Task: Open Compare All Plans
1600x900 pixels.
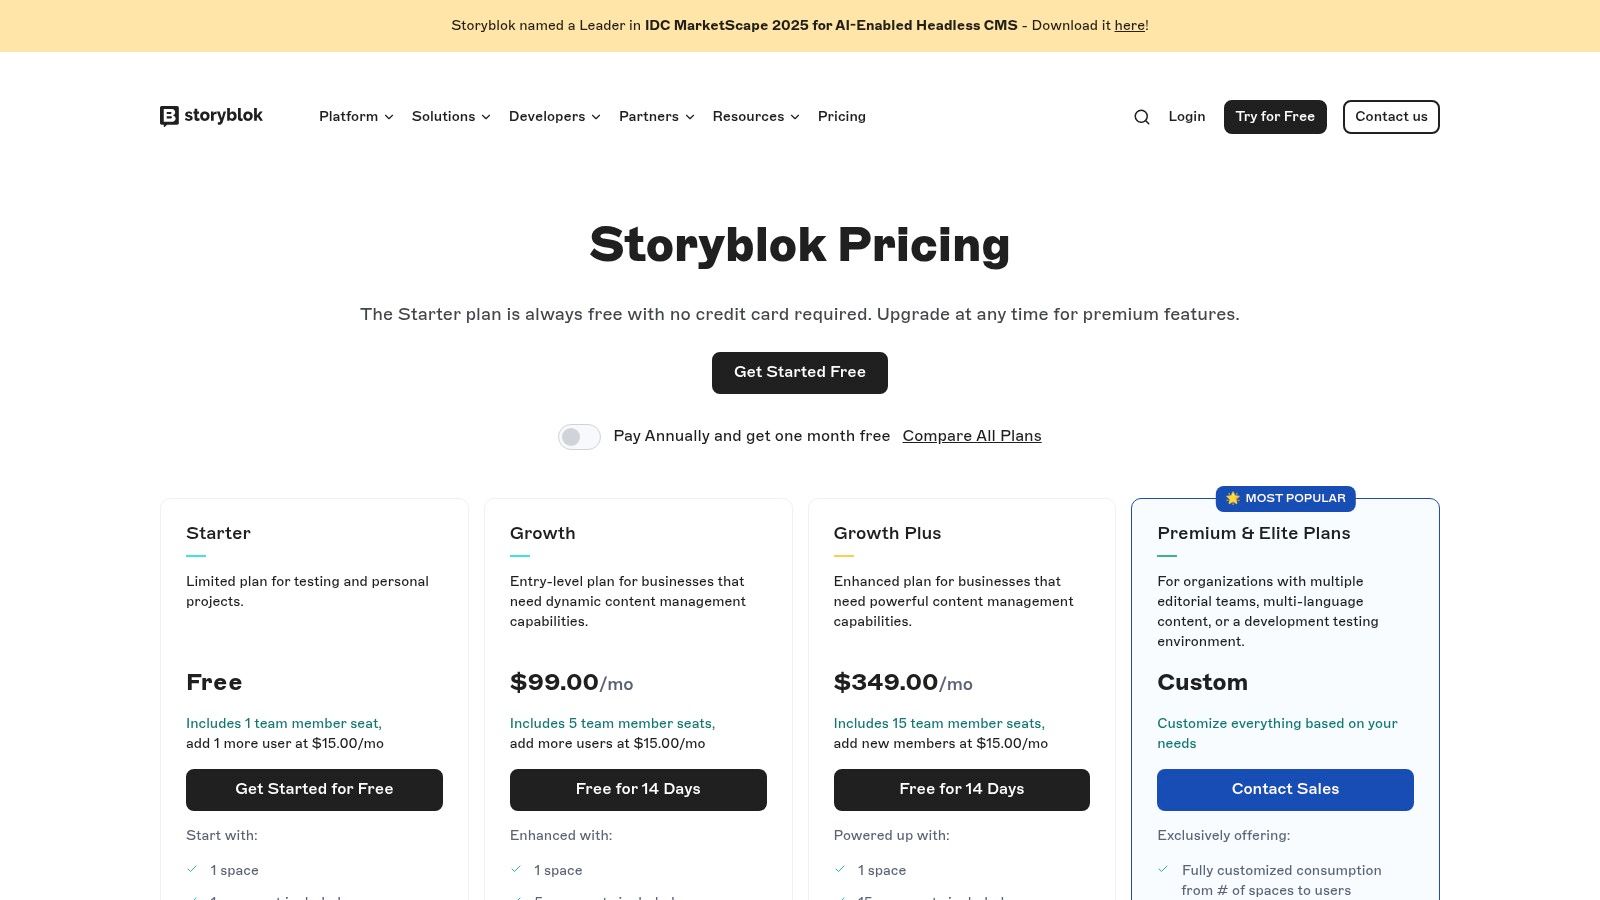Action: [971, 436]
